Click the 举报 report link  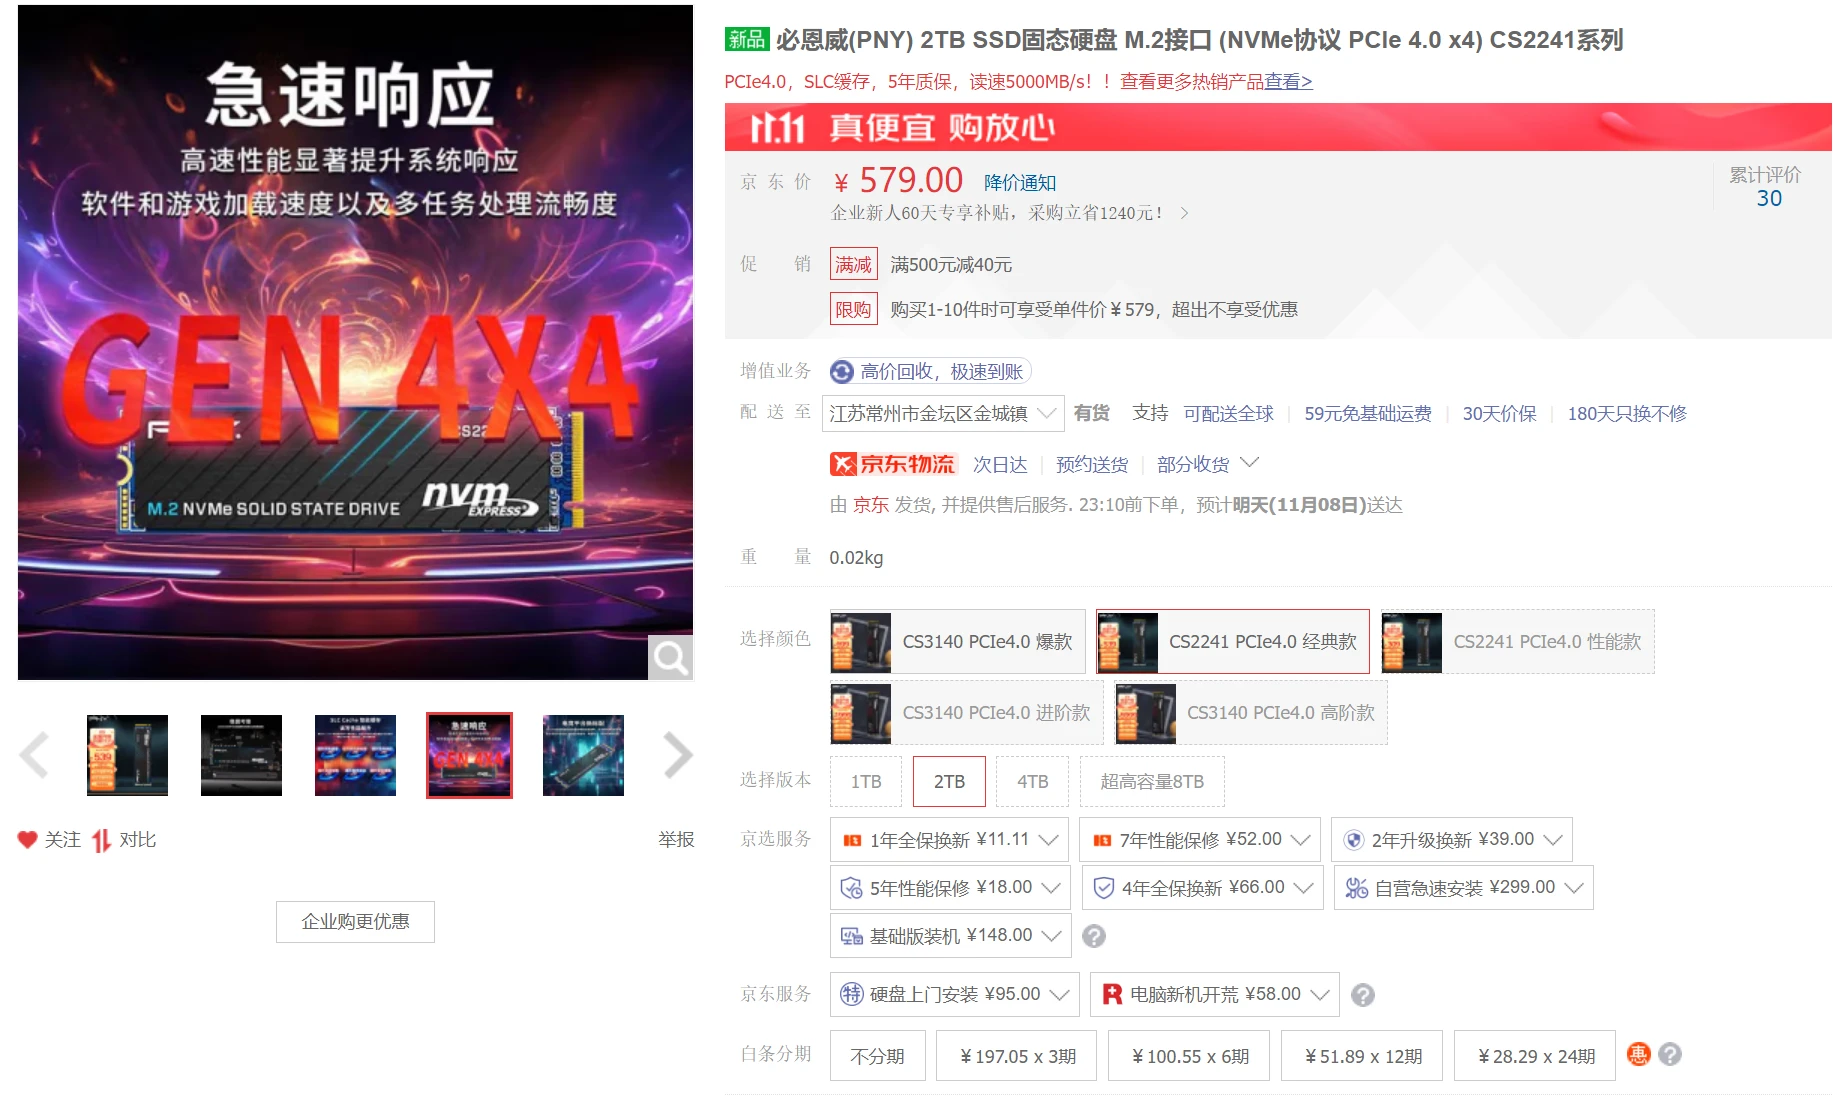tap(676, 840)
